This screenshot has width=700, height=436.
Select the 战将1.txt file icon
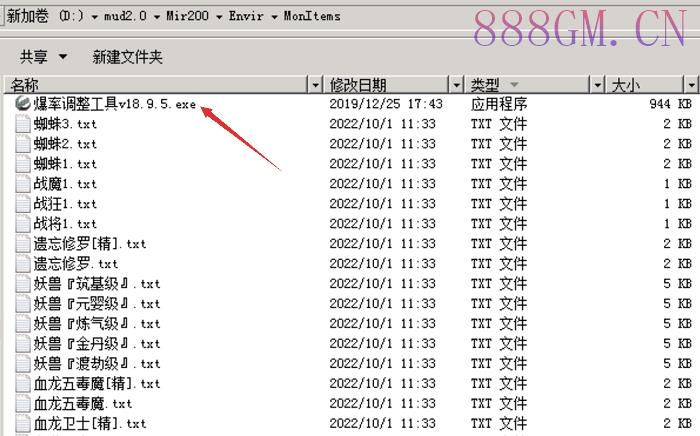[23, 224]
